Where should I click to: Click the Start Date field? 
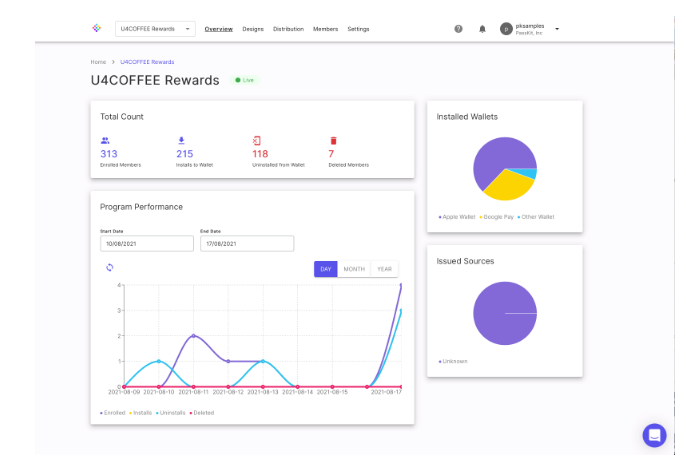[147, 244]
